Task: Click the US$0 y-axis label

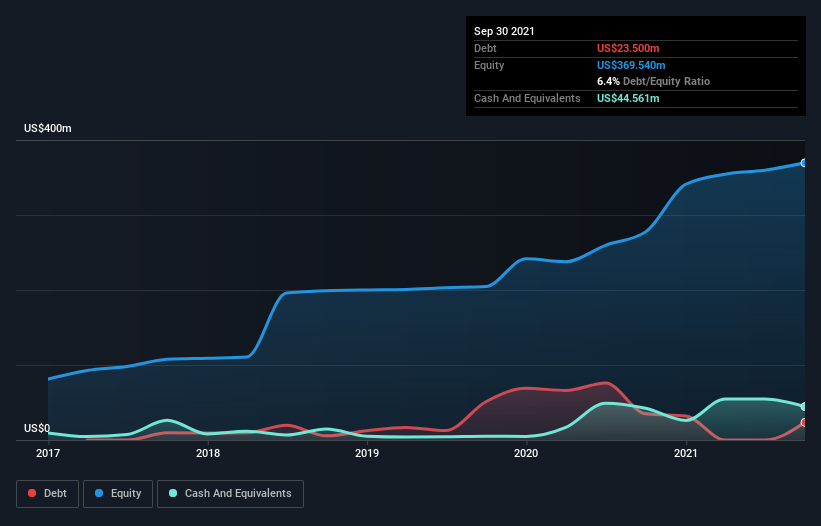Action: click(x=37, y=428)
